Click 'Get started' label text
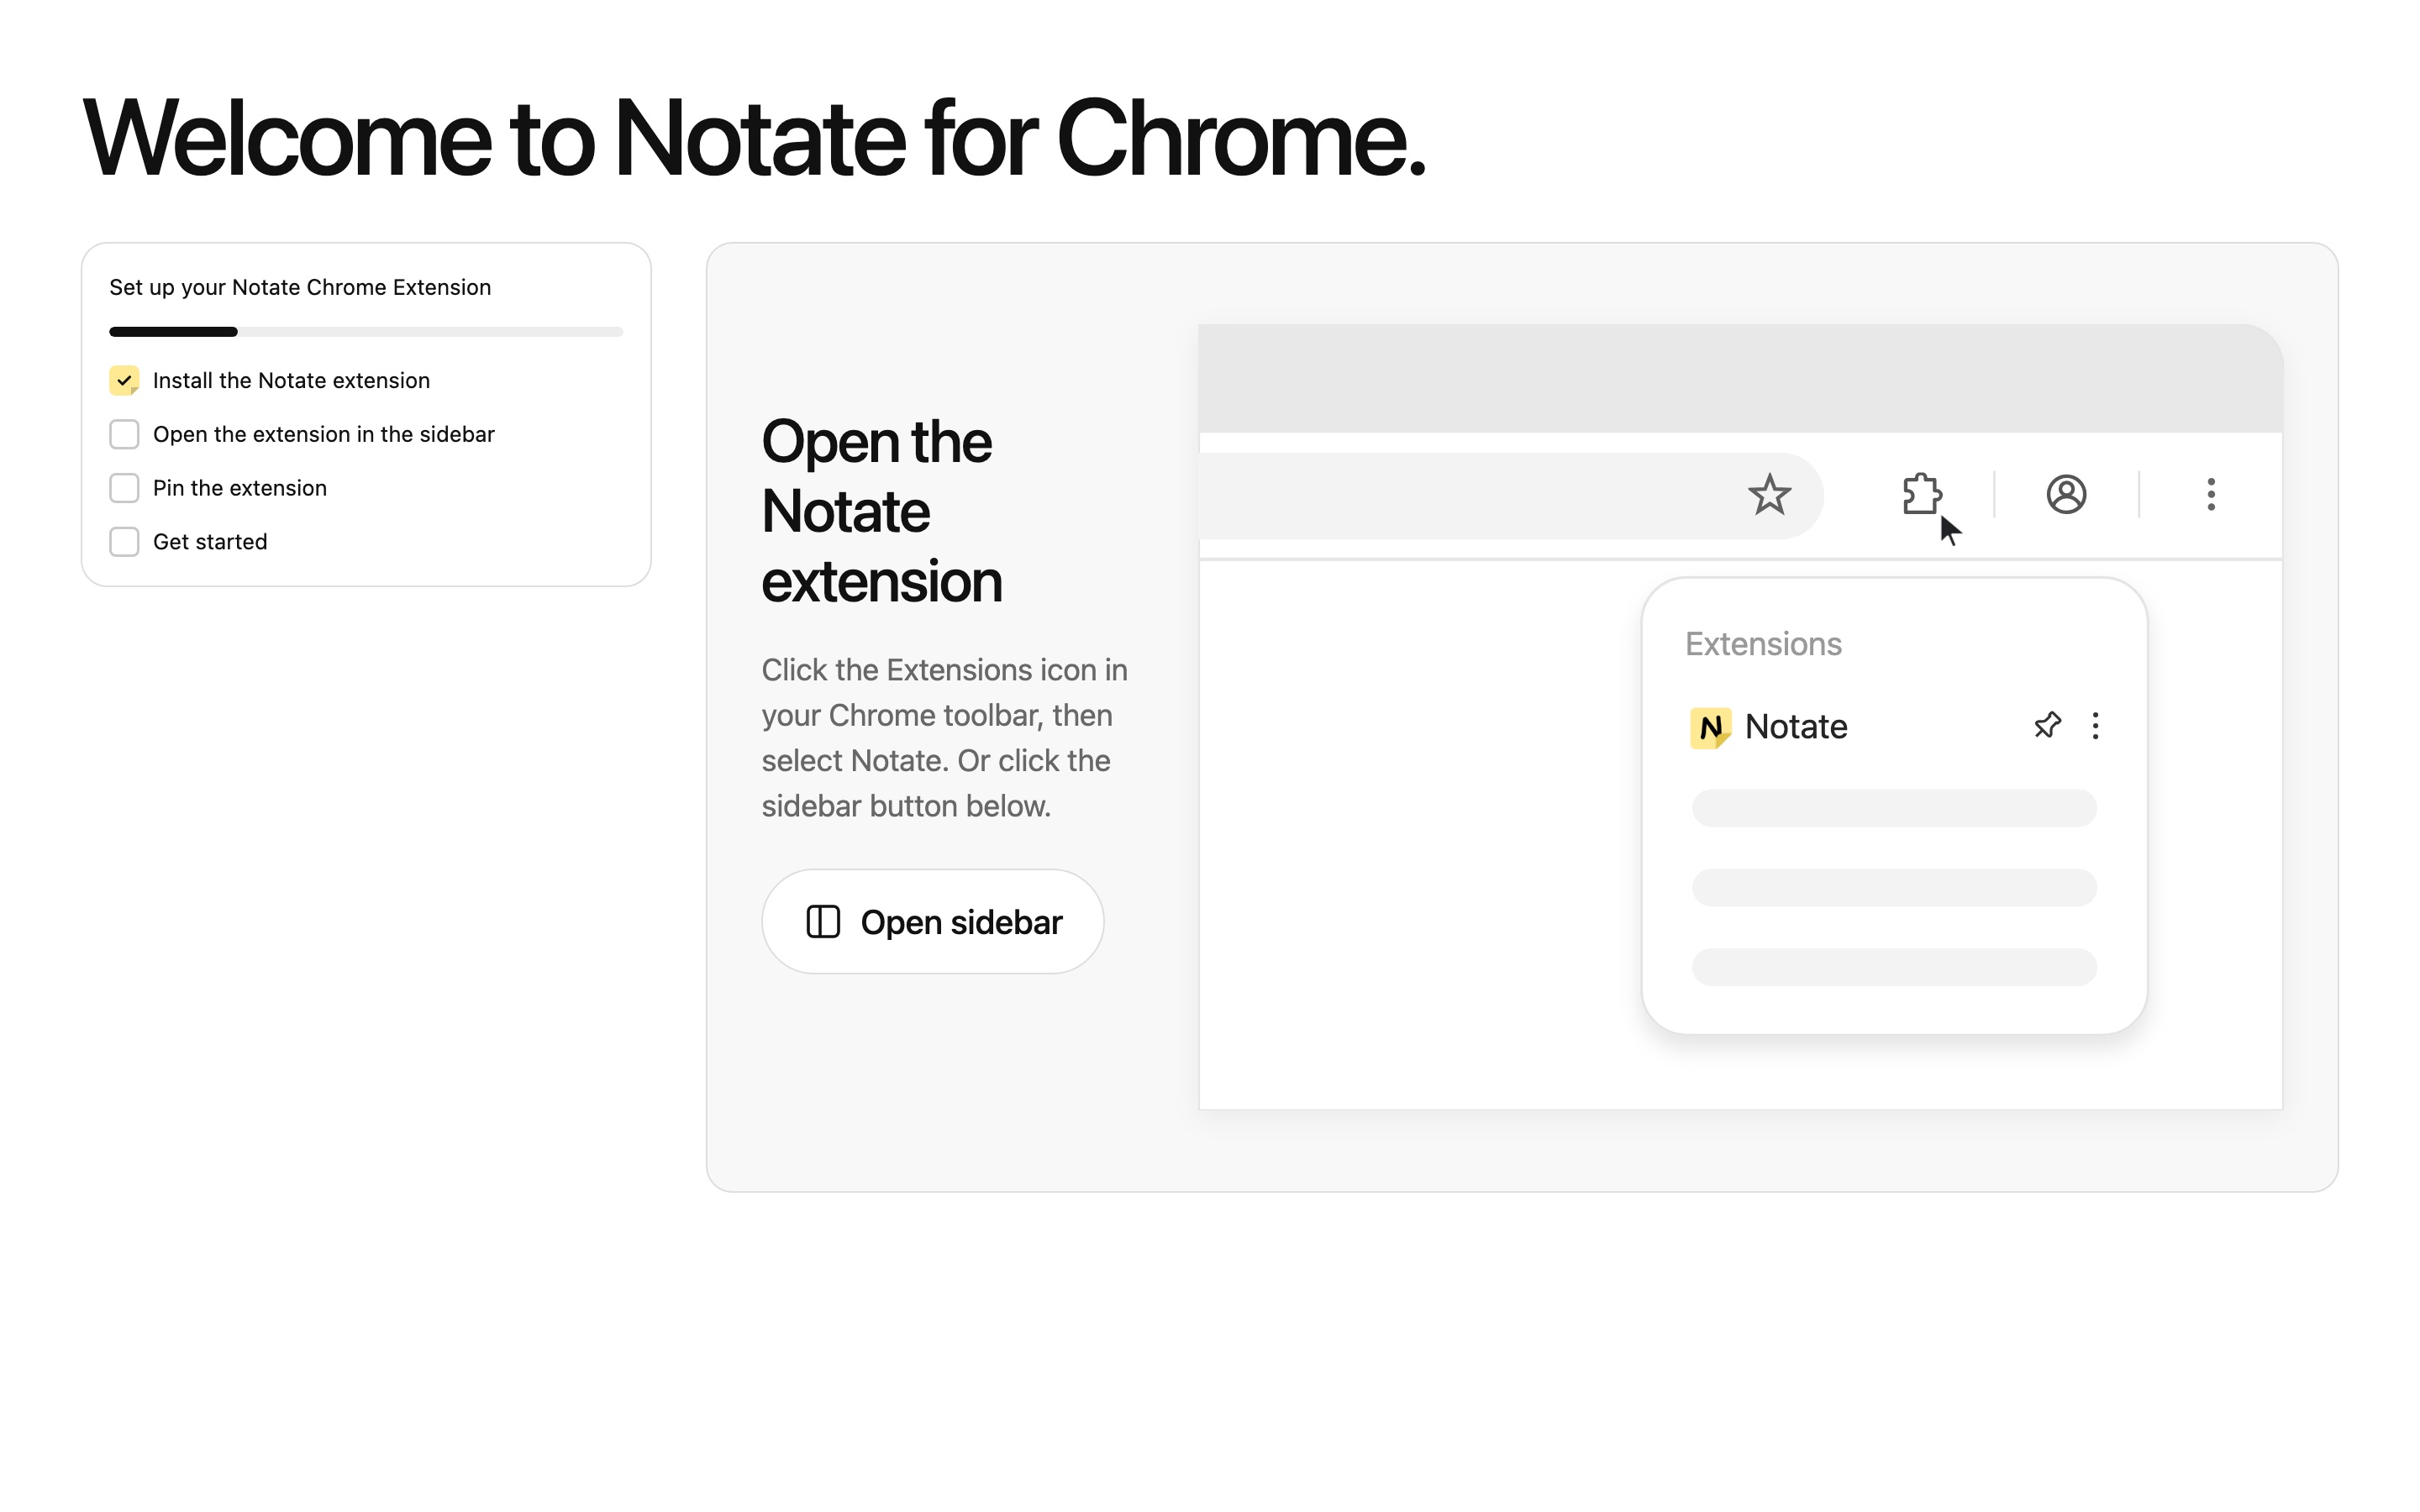Image resolution: width=2420 pixels, height=1512 pixels. coord(210,542)
